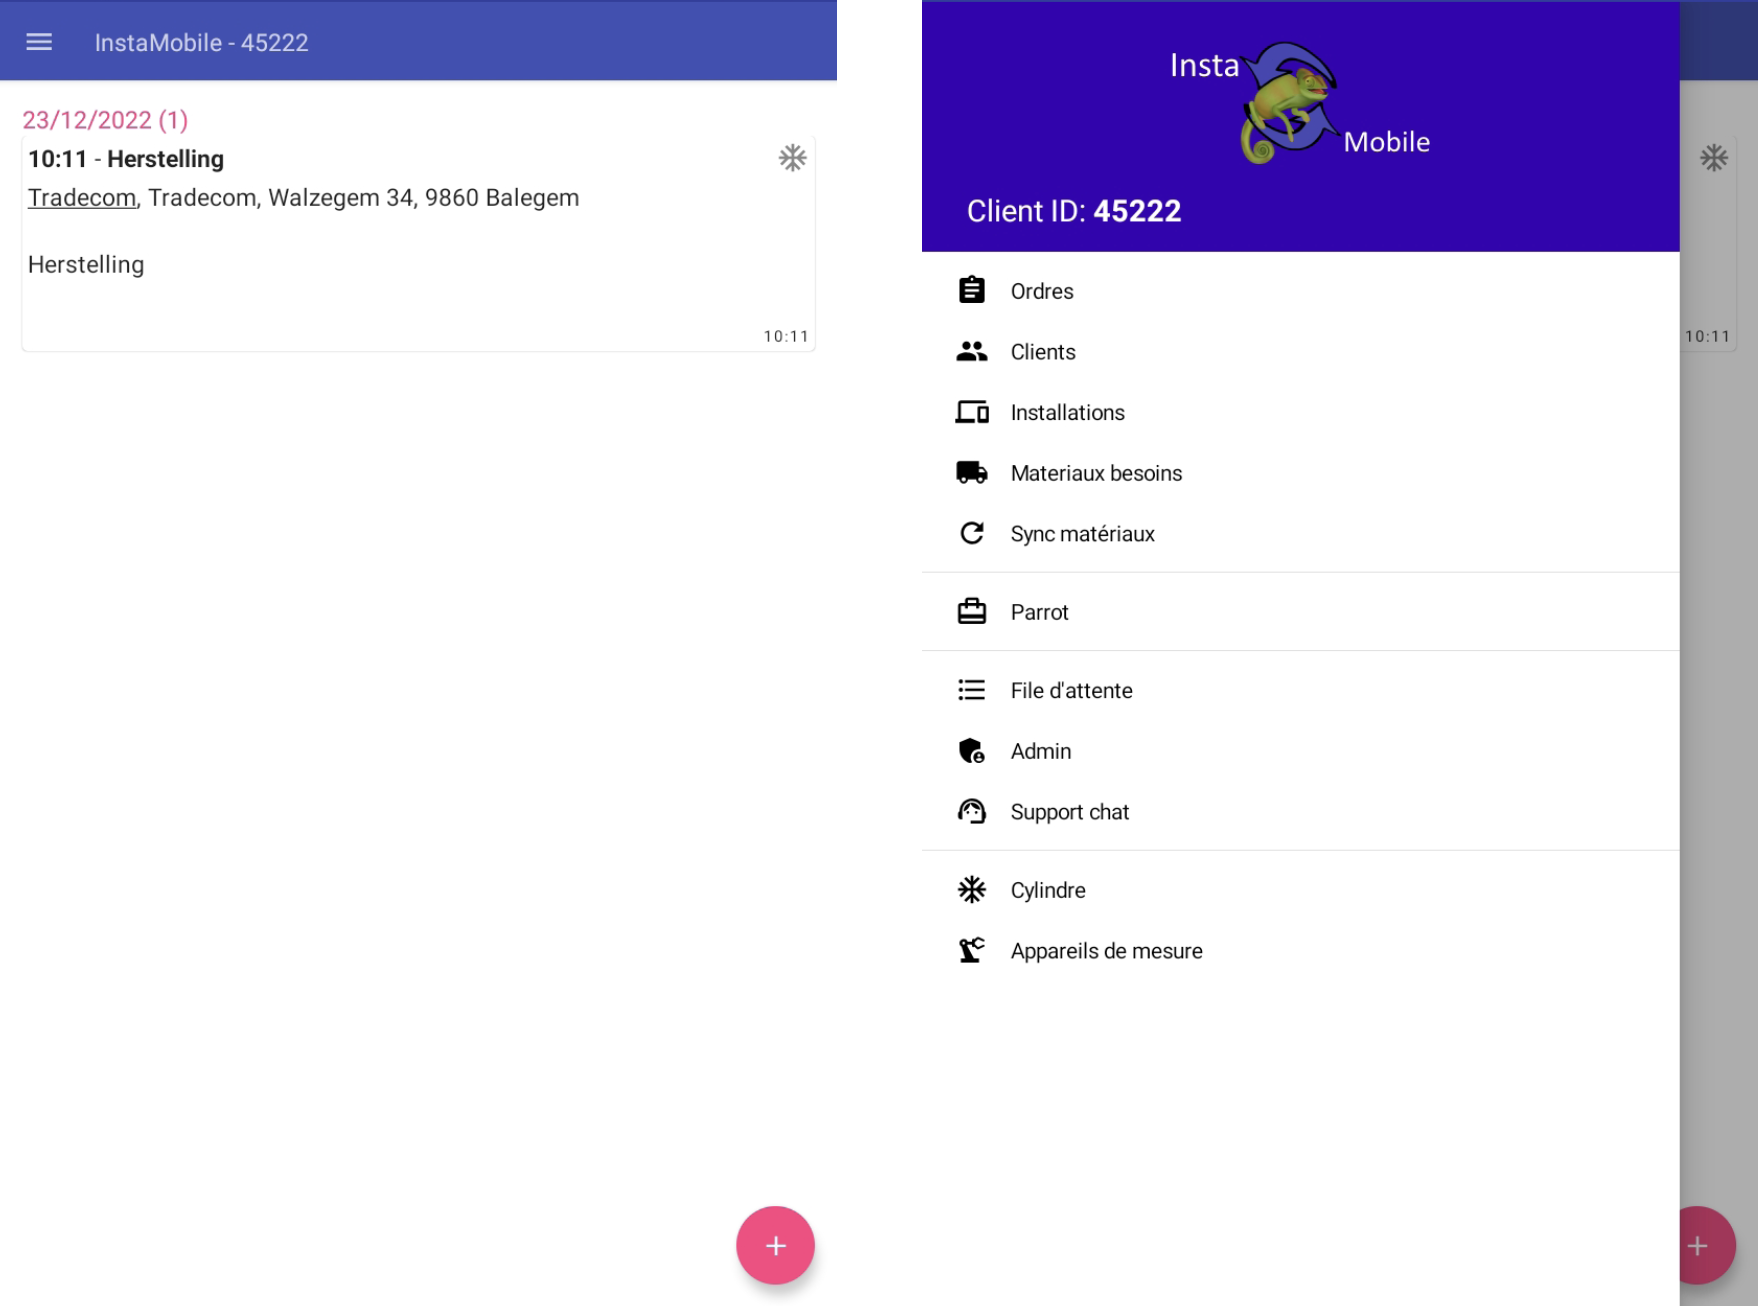Screen dimensions: 1758x1306
Task: Open the Parrot menu entry
Action: coord(1300,612)
